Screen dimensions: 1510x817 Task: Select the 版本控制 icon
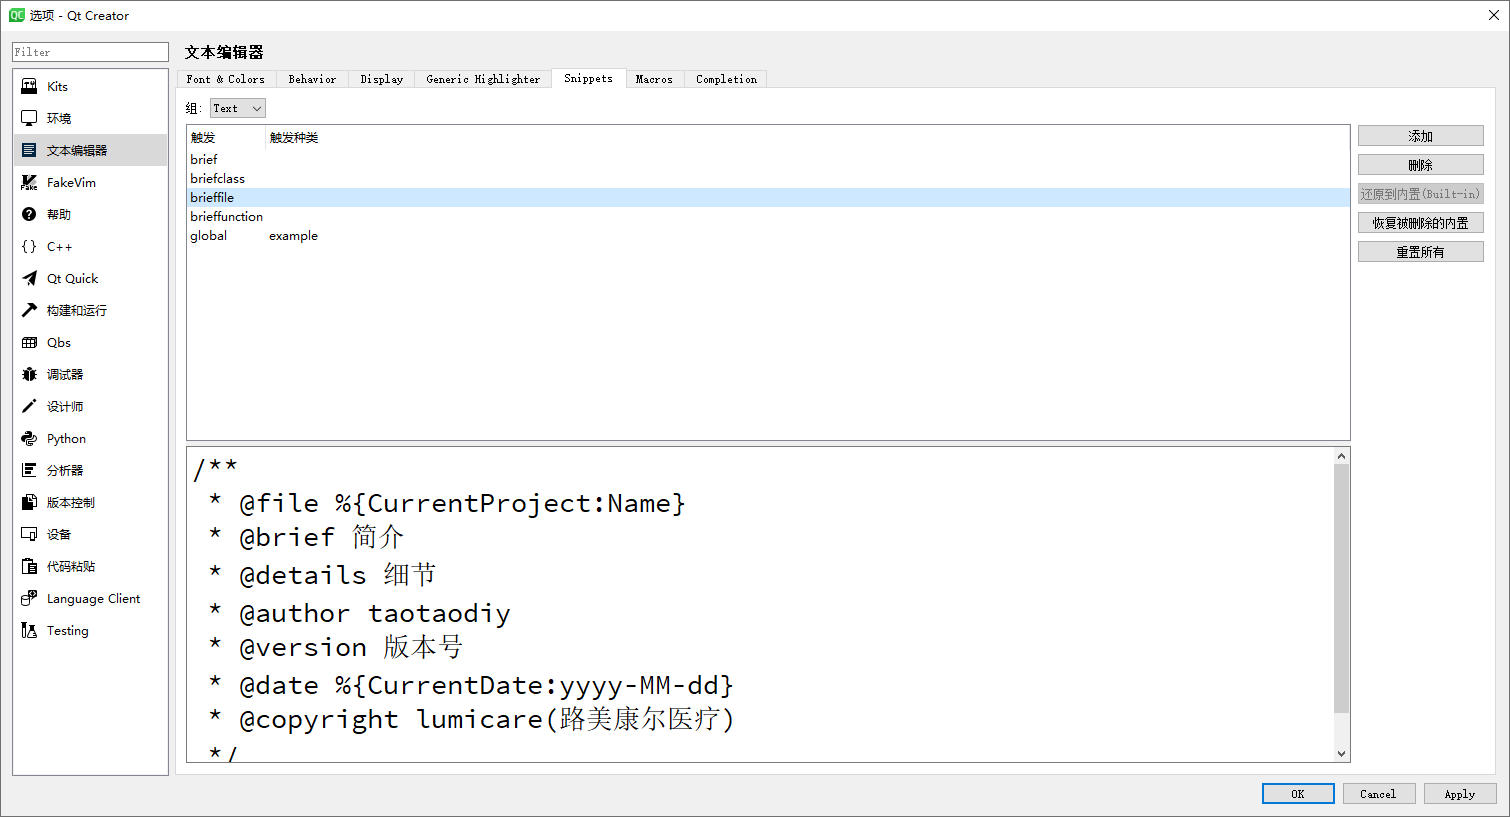click(x=29, y=502)
